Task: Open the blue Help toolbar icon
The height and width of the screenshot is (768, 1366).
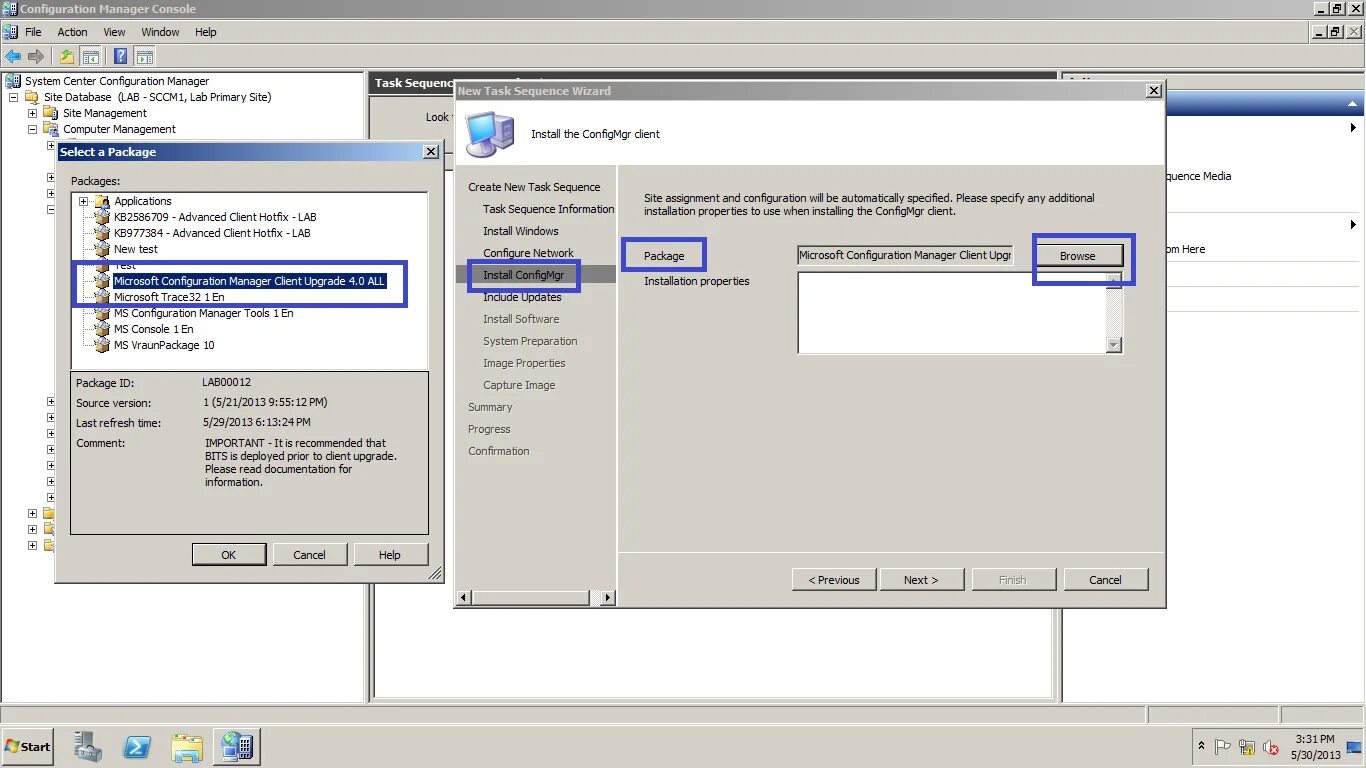Action: (x=121, y=57)
